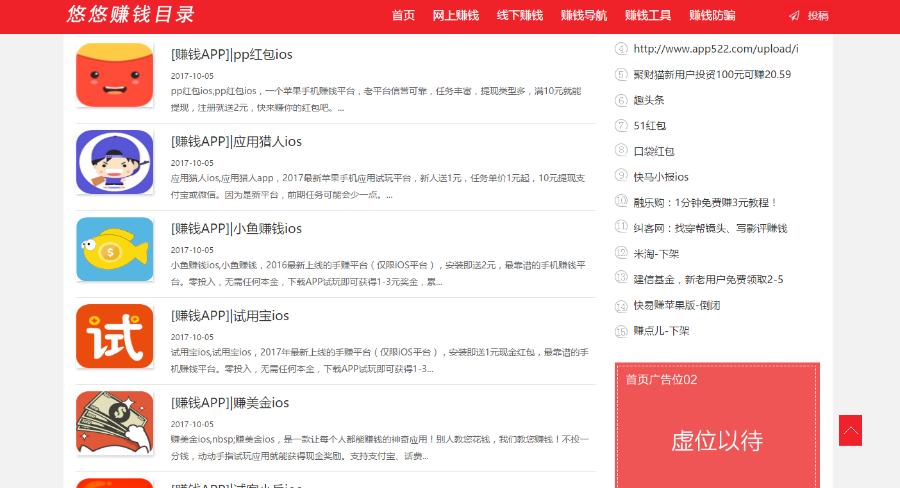This screenshot has width=900, height=488.
Task: Go to 首页 in the navigation bar
Action: (403, 16)
